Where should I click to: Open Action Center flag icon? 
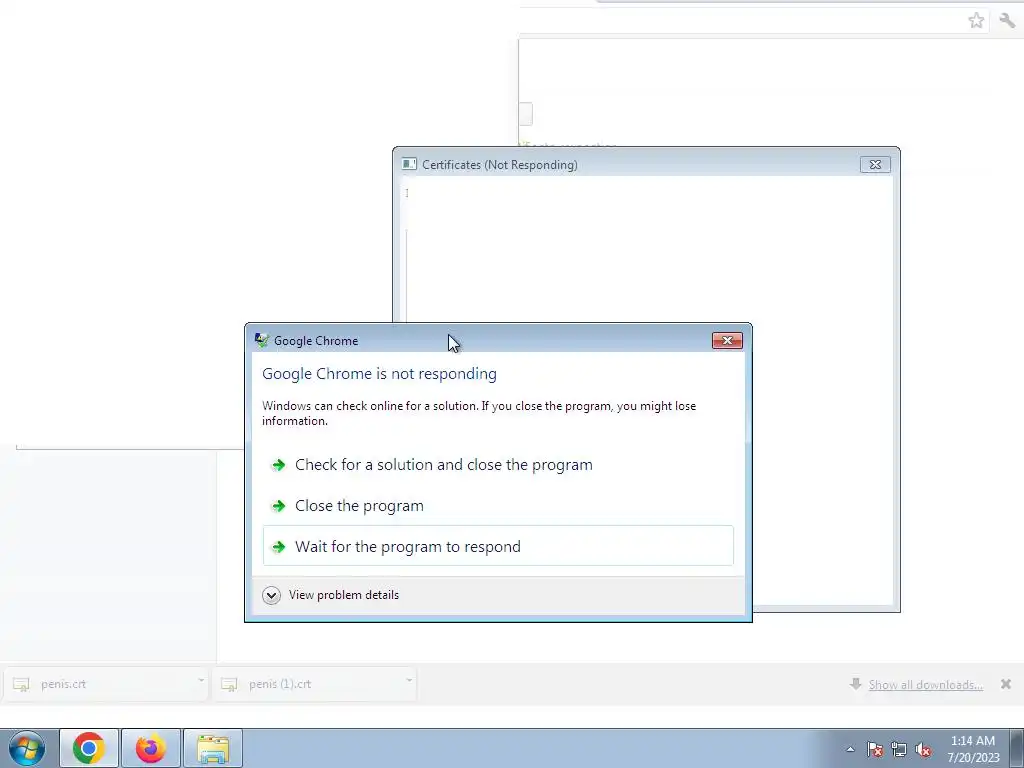pos(875,749)
